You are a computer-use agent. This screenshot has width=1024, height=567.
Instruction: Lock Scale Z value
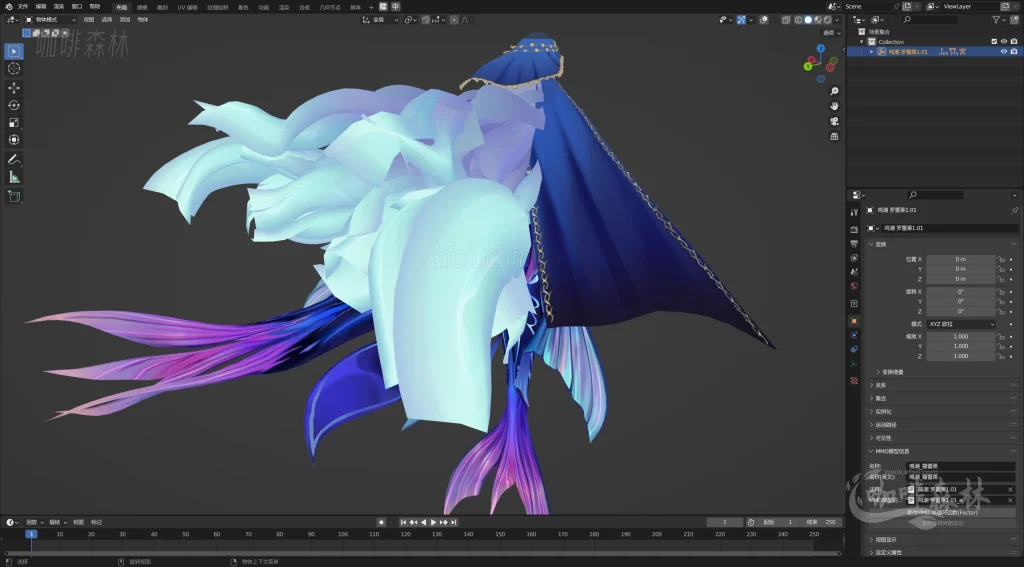pyautogui.click(x=1000, y=356)
